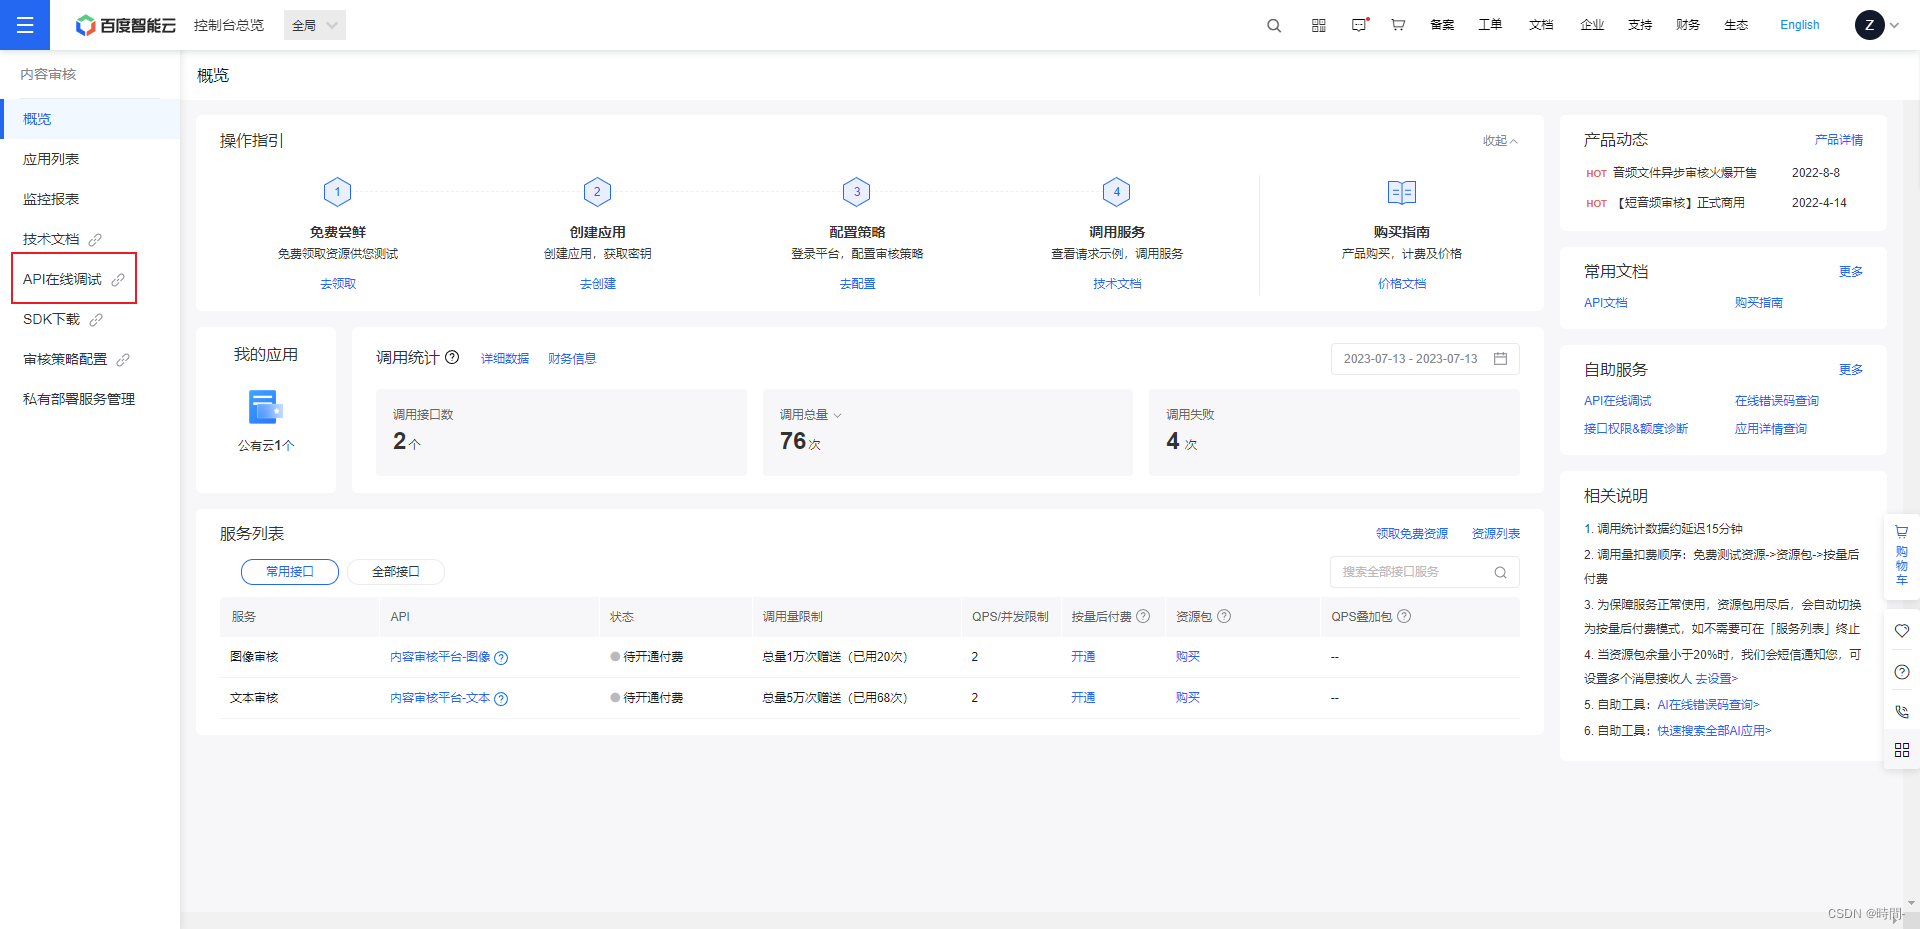Open the 详细数据 link
1920x929 pixels.
(505, 359)
